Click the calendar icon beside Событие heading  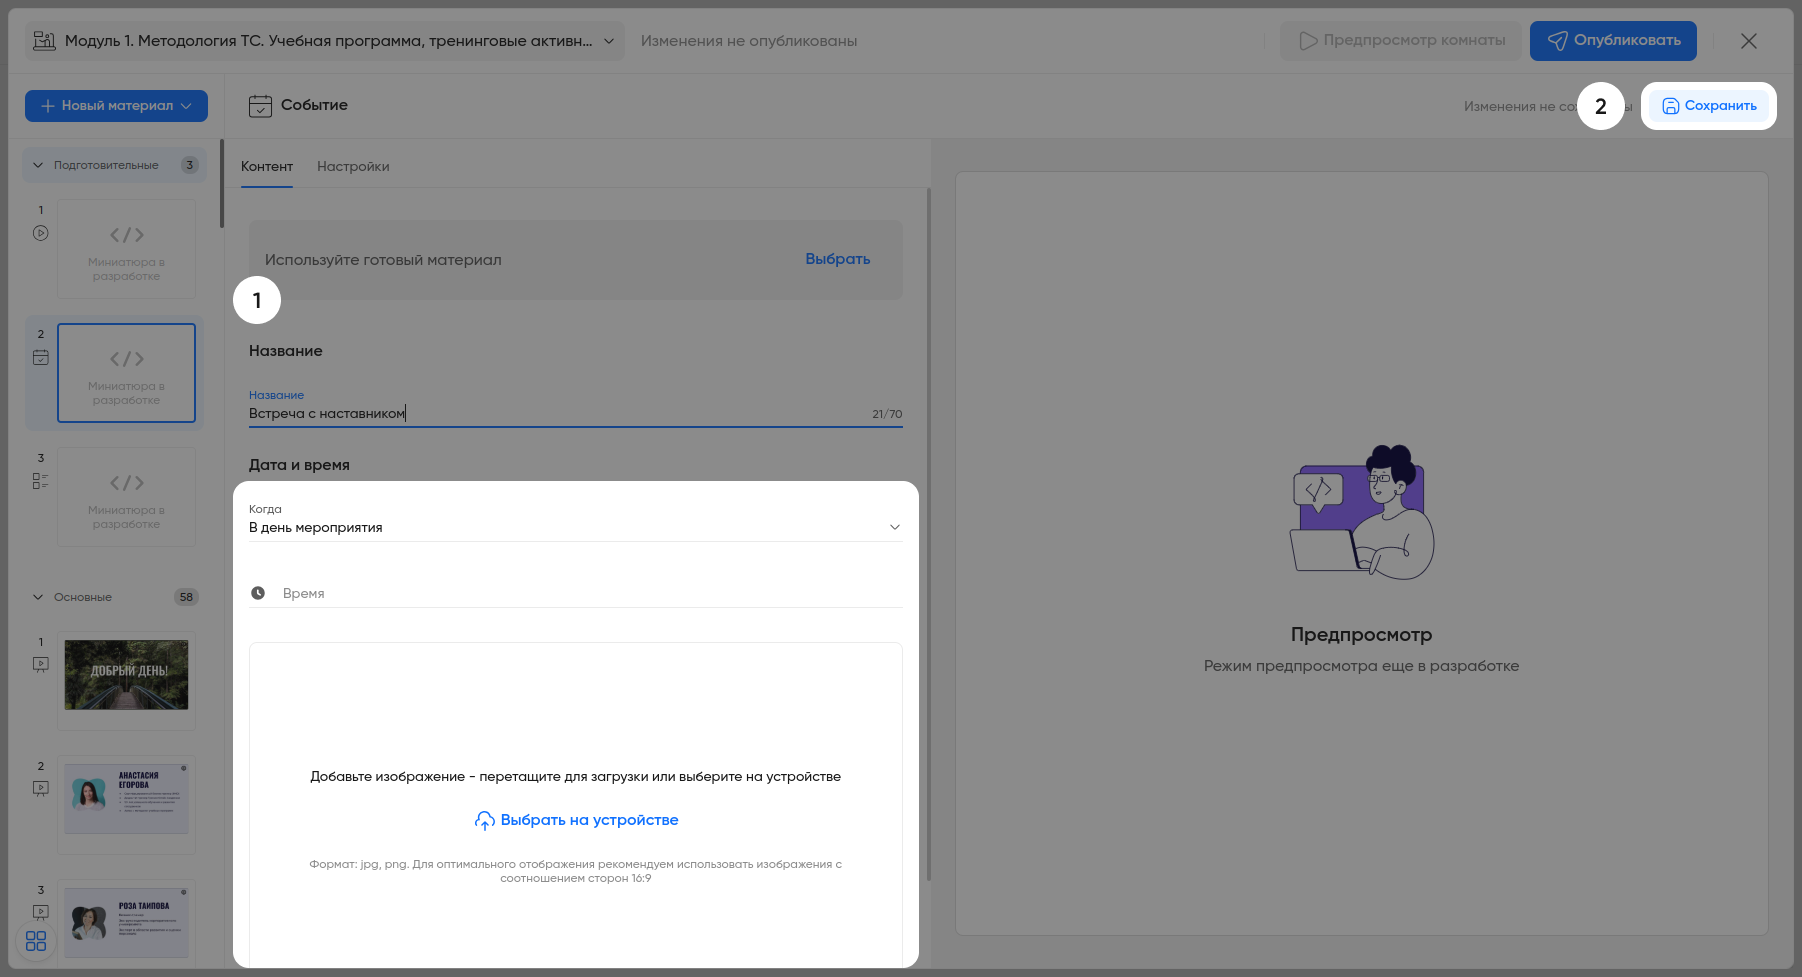click(260, 105)
